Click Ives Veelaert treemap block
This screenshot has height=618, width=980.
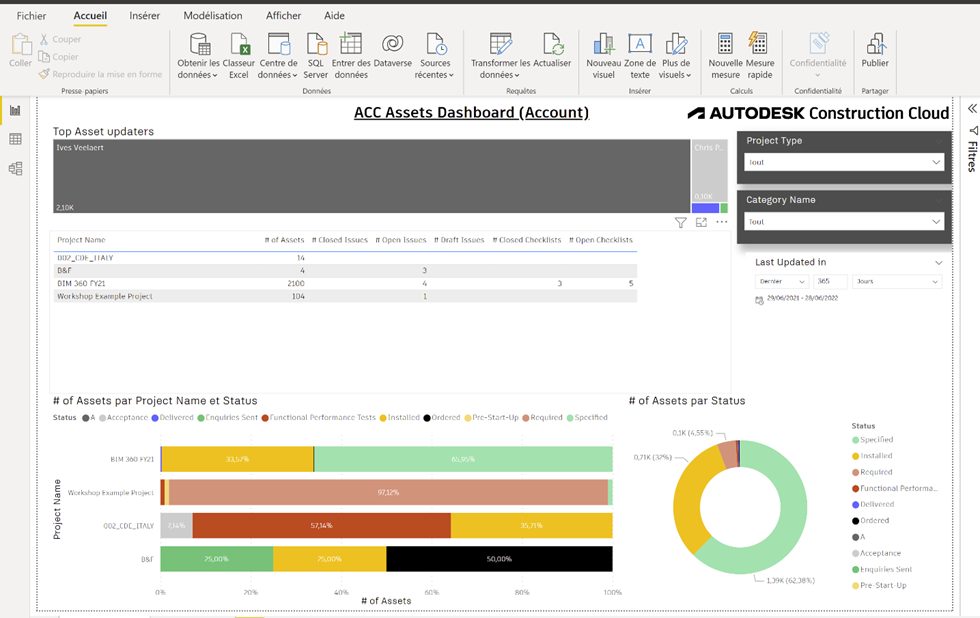(371, 176)
